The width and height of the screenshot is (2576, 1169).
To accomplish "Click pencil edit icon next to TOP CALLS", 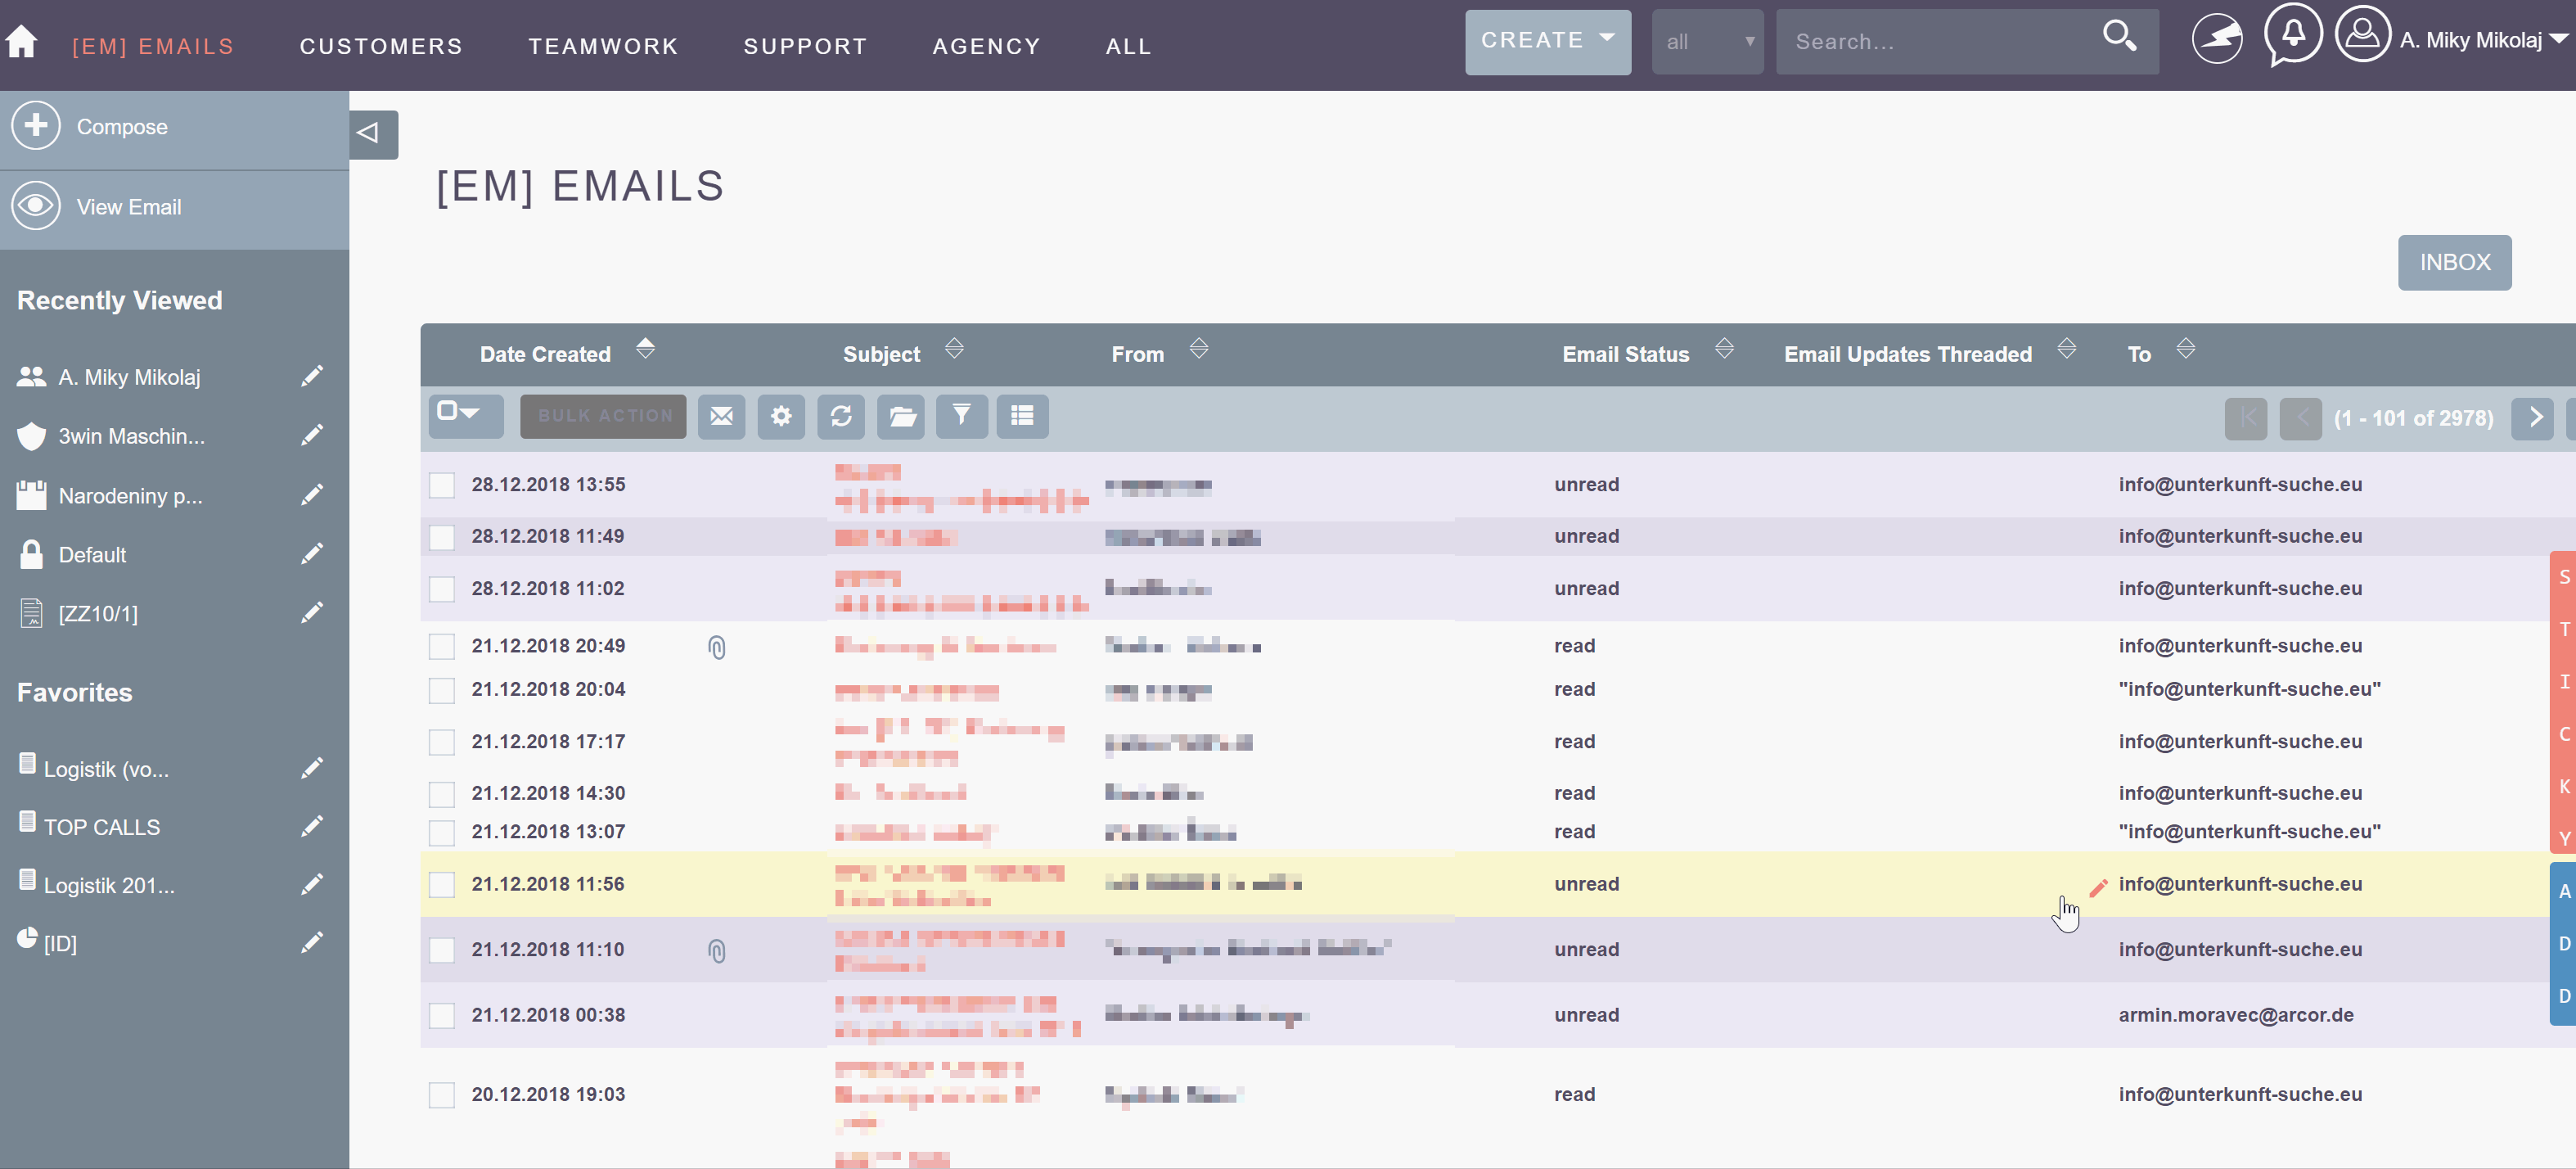I will [312, 826].
